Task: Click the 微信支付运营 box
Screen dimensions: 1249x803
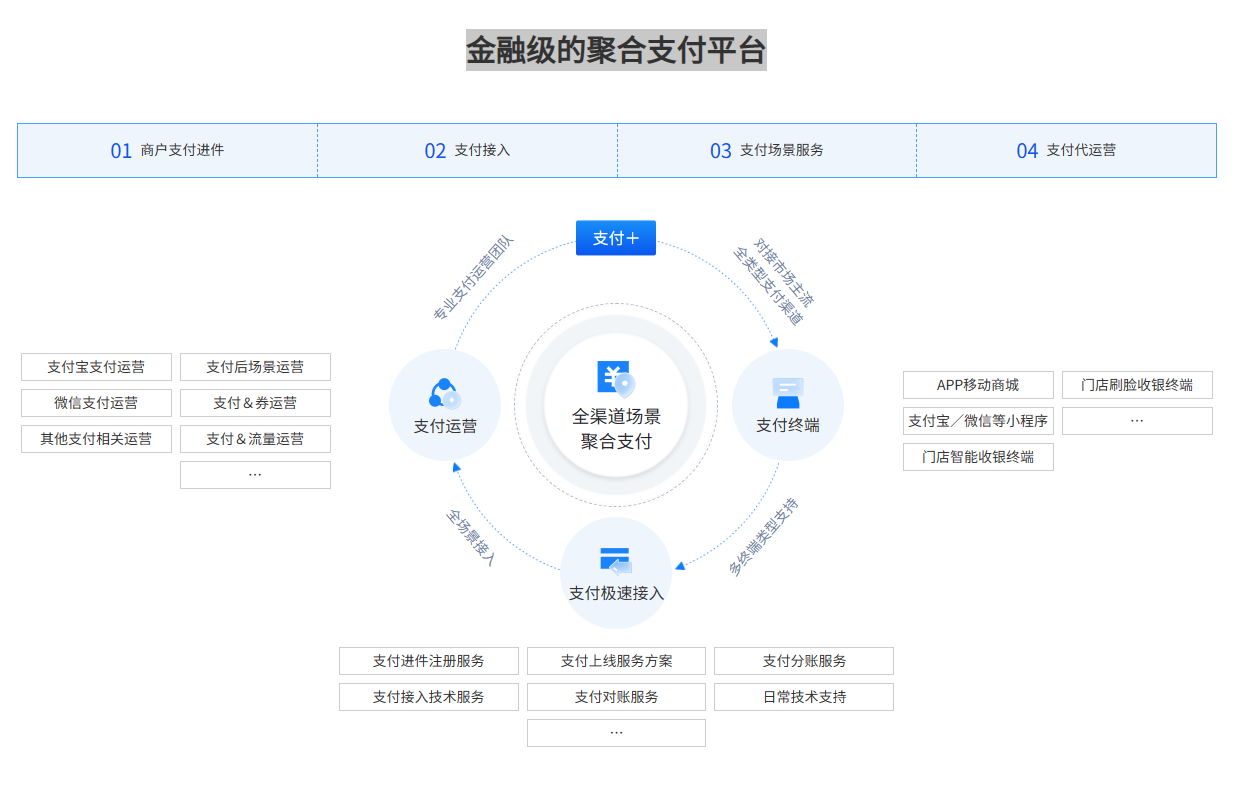Action: pos(96,403)
